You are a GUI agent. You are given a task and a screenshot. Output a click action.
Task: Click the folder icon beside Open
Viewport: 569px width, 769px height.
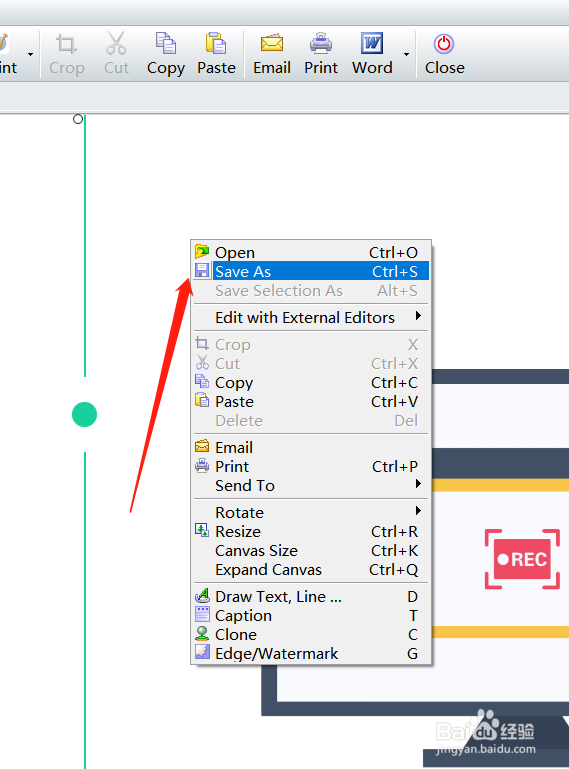(x=202, y=252)
